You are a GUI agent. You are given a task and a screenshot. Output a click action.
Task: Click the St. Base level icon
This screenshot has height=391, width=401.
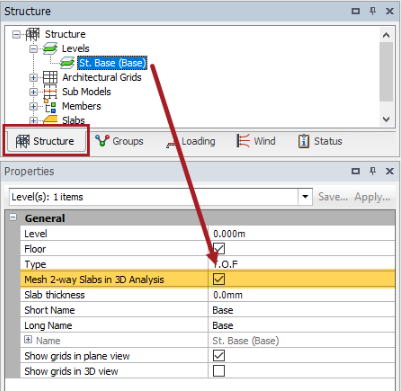click(x=67, y=63)
